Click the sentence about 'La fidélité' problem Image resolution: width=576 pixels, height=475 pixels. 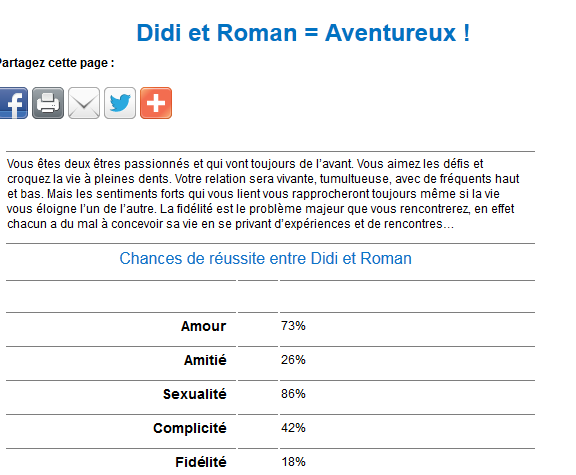pos(303,216)
